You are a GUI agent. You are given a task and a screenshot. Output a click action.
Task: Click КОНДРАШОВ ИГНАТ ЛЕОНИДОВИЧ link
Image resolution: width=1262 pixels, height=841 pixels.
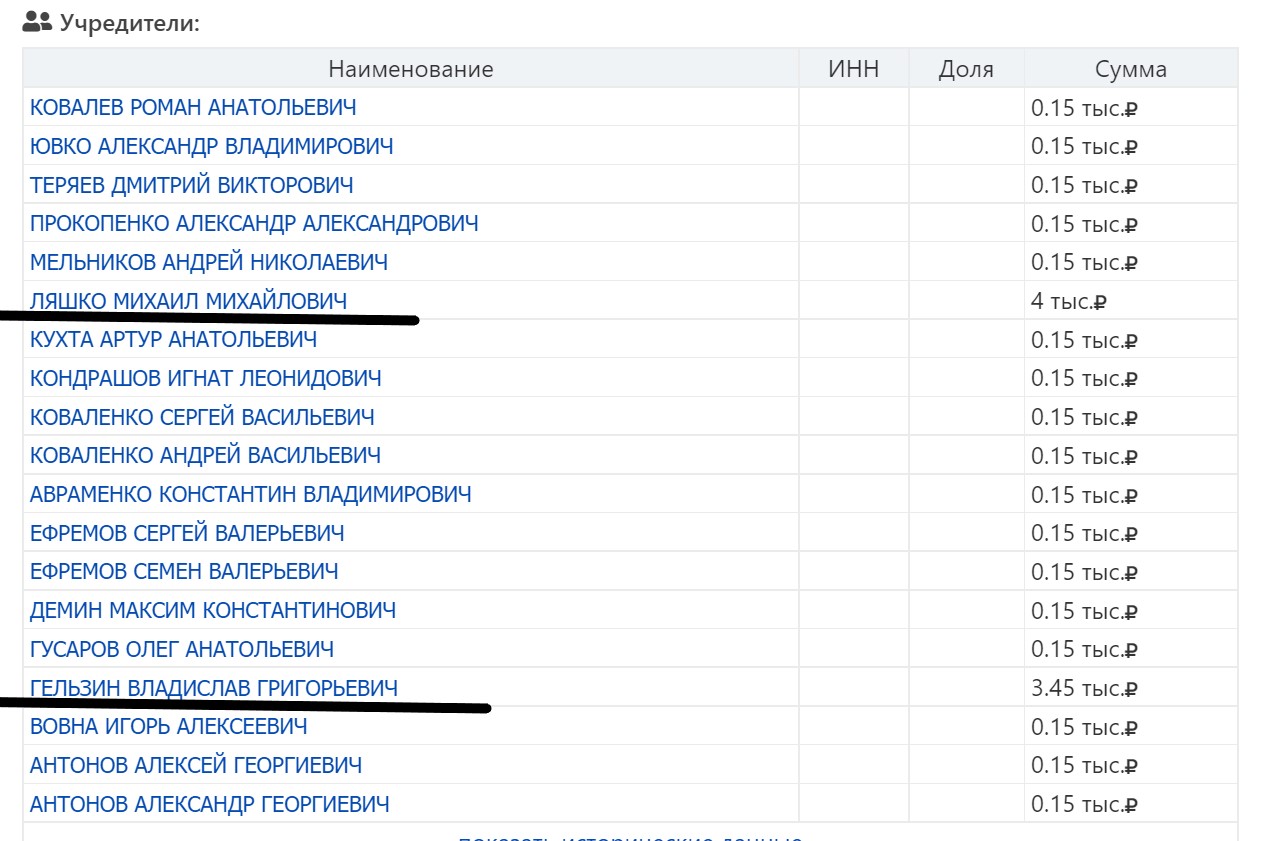205,378
